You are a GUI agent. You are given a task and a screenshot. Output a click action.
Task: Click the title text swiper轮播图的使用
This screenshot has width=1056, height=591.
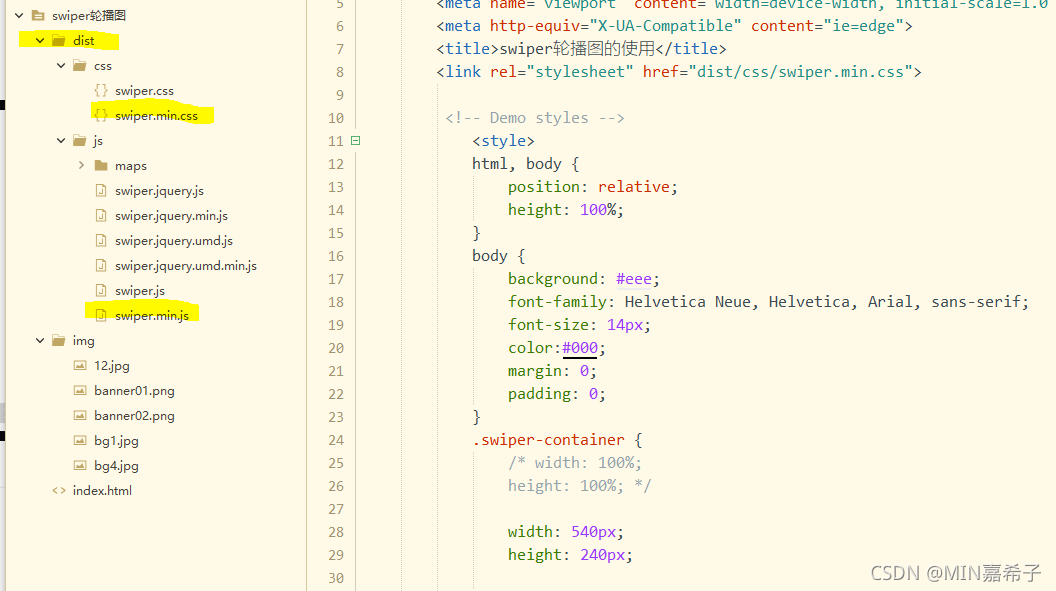577,48
